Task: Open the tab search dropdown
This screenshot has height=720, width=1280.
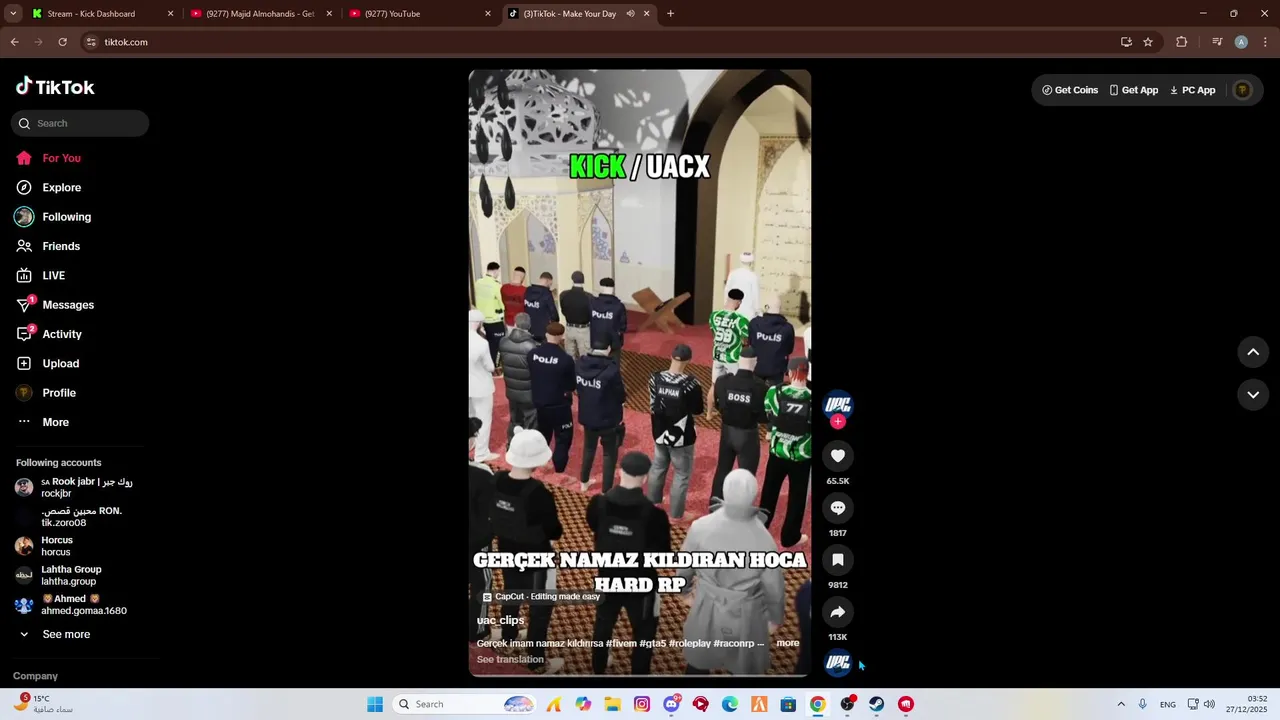Action: (13, 14)
